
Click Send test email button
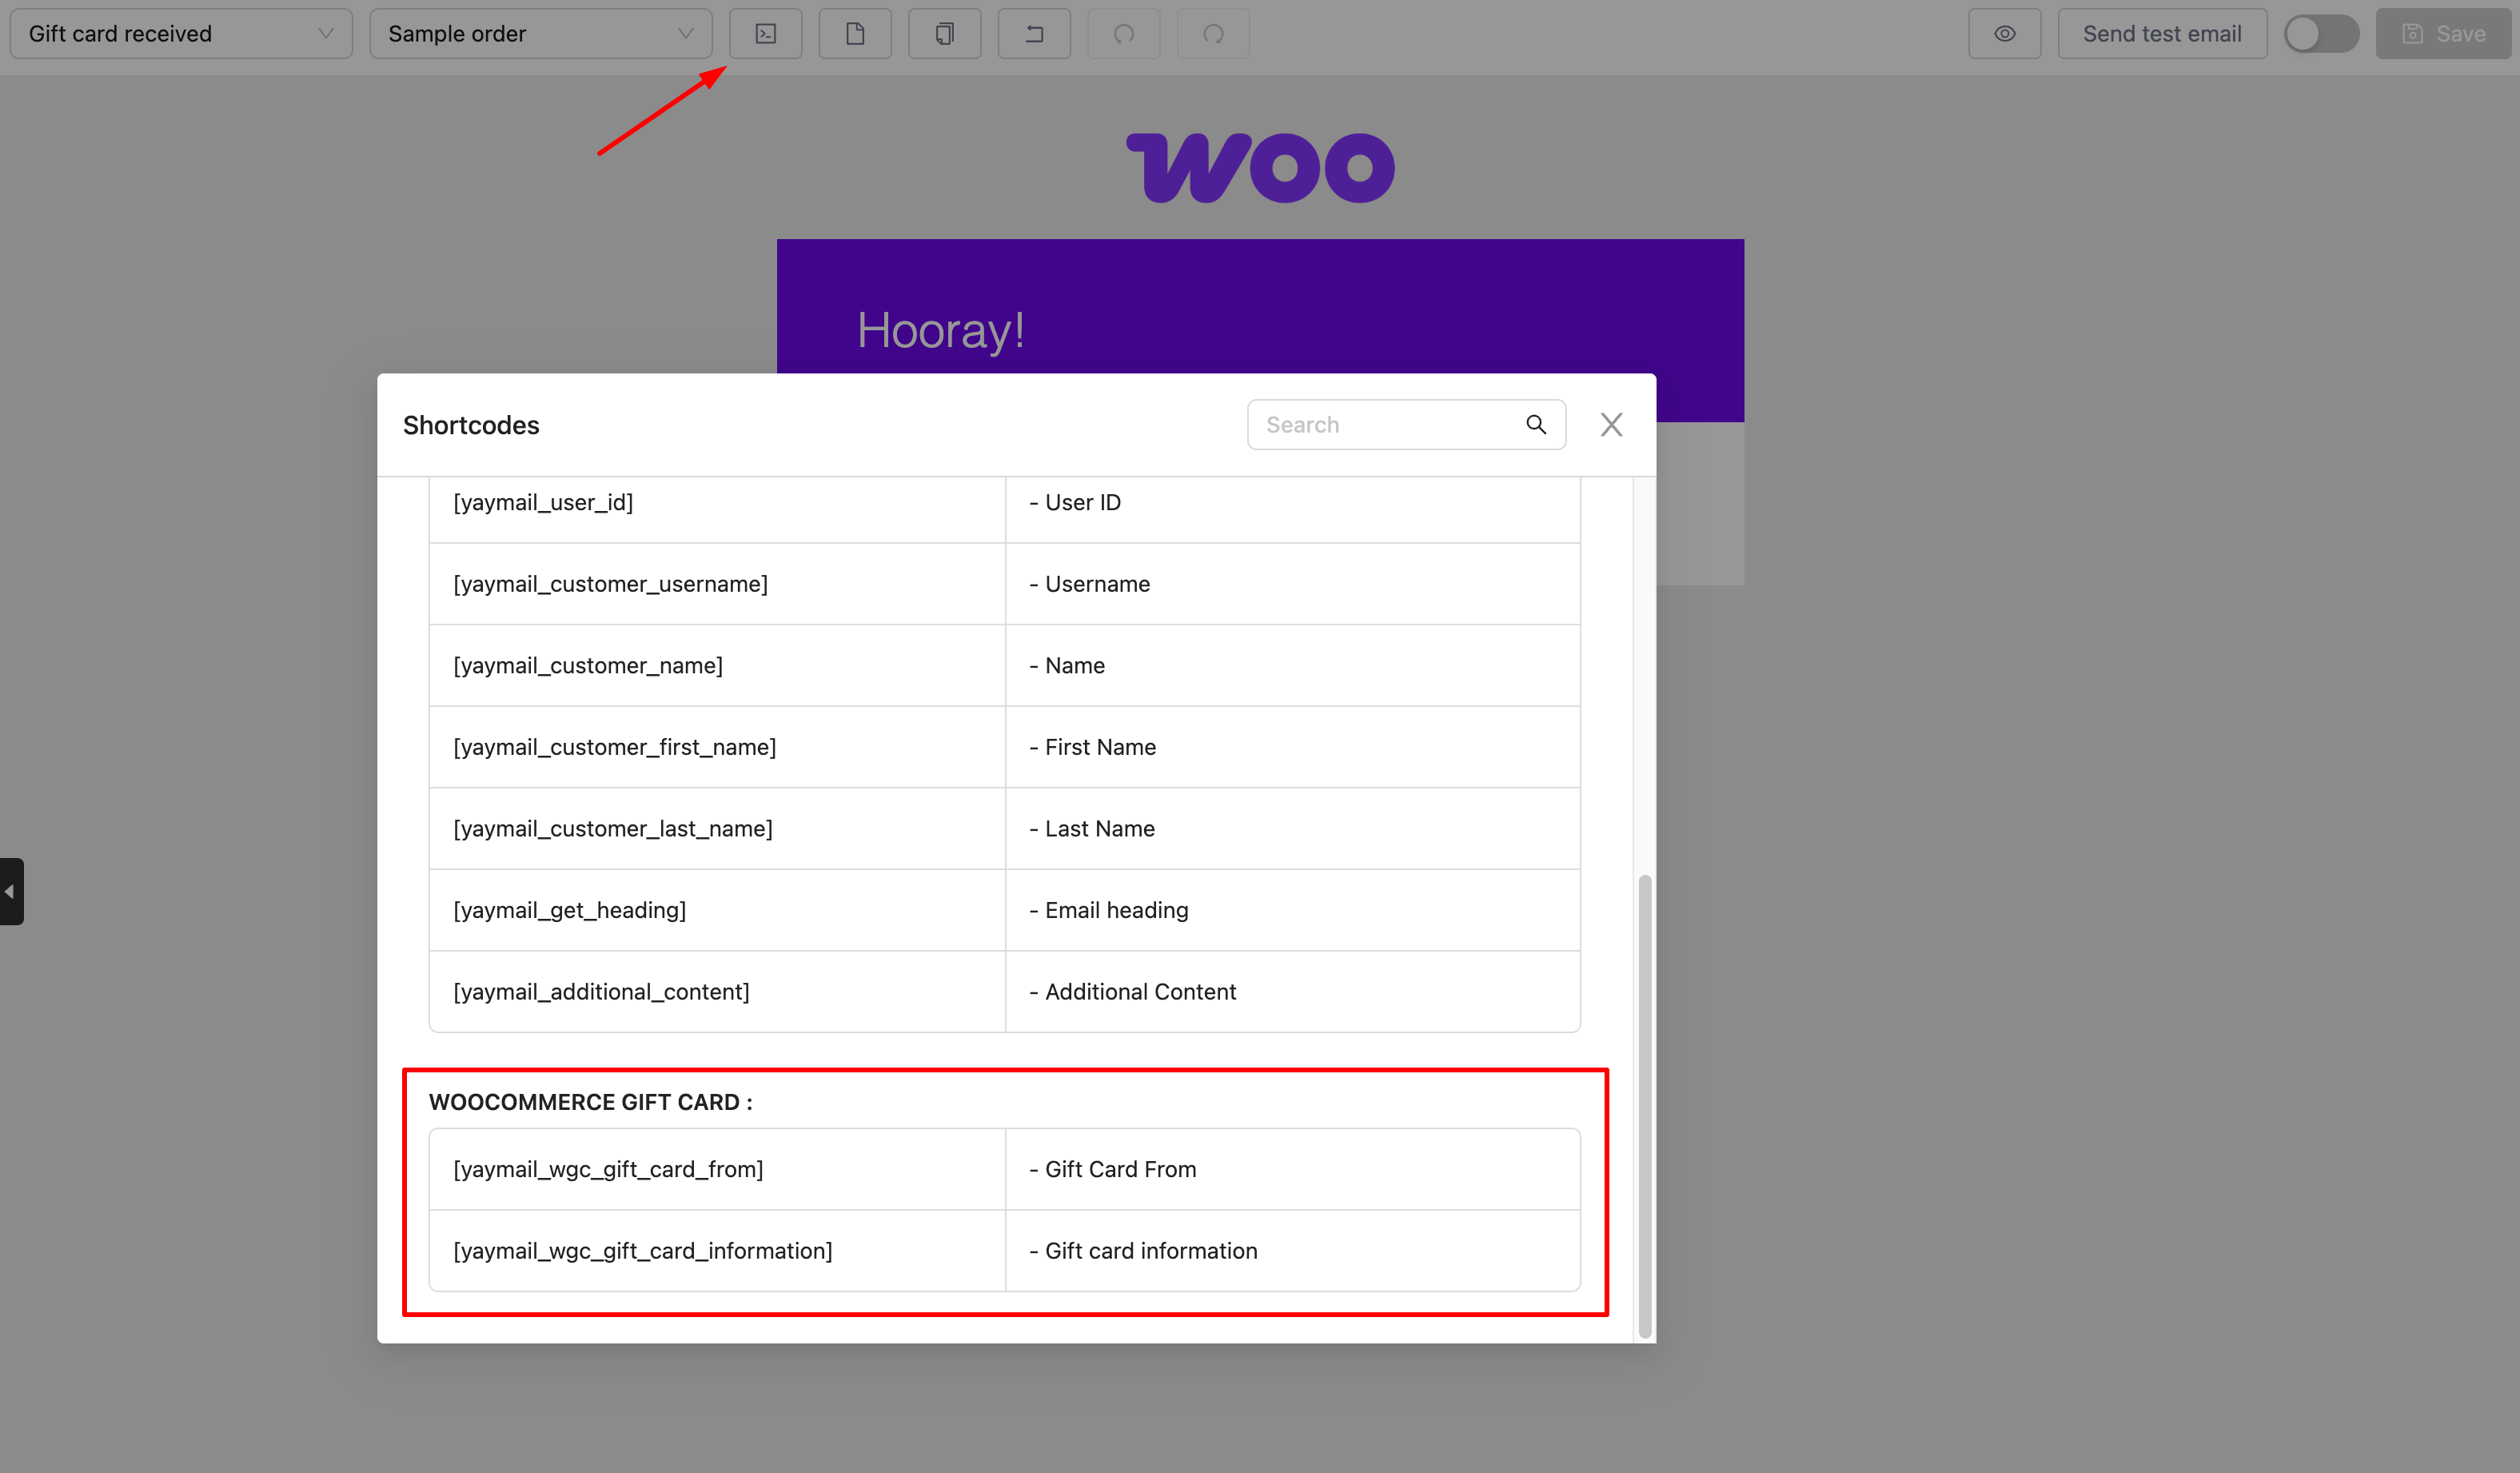click(2161, 34)
